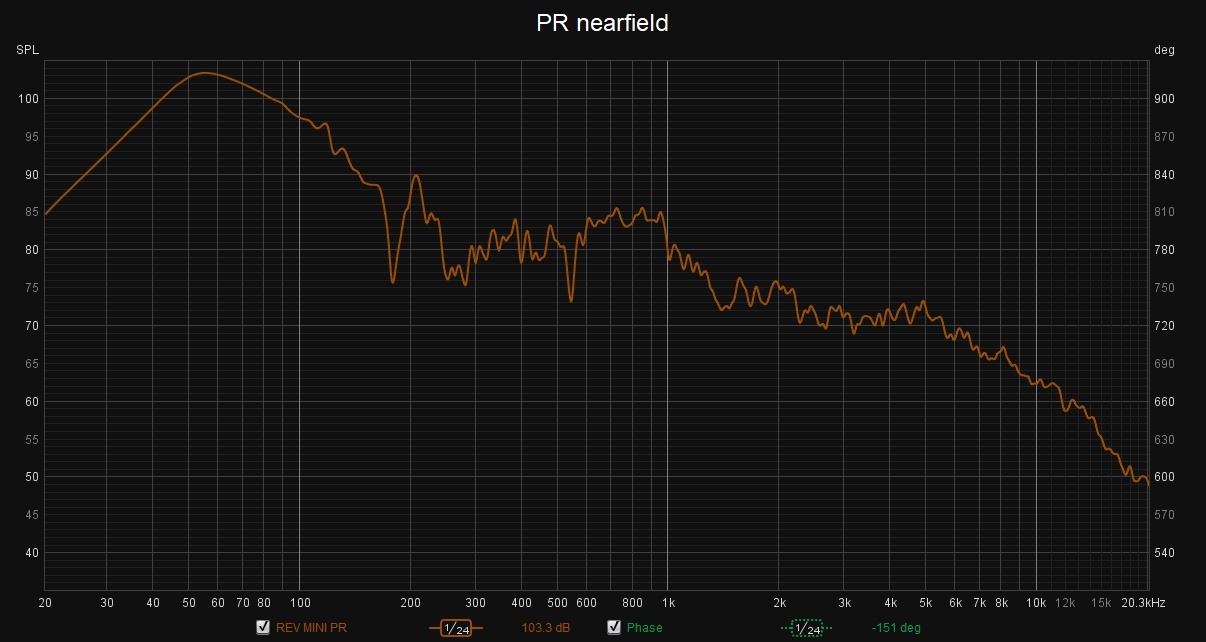Click the 1k frequency axis label
1206x642 pixels.
(669, 603)
